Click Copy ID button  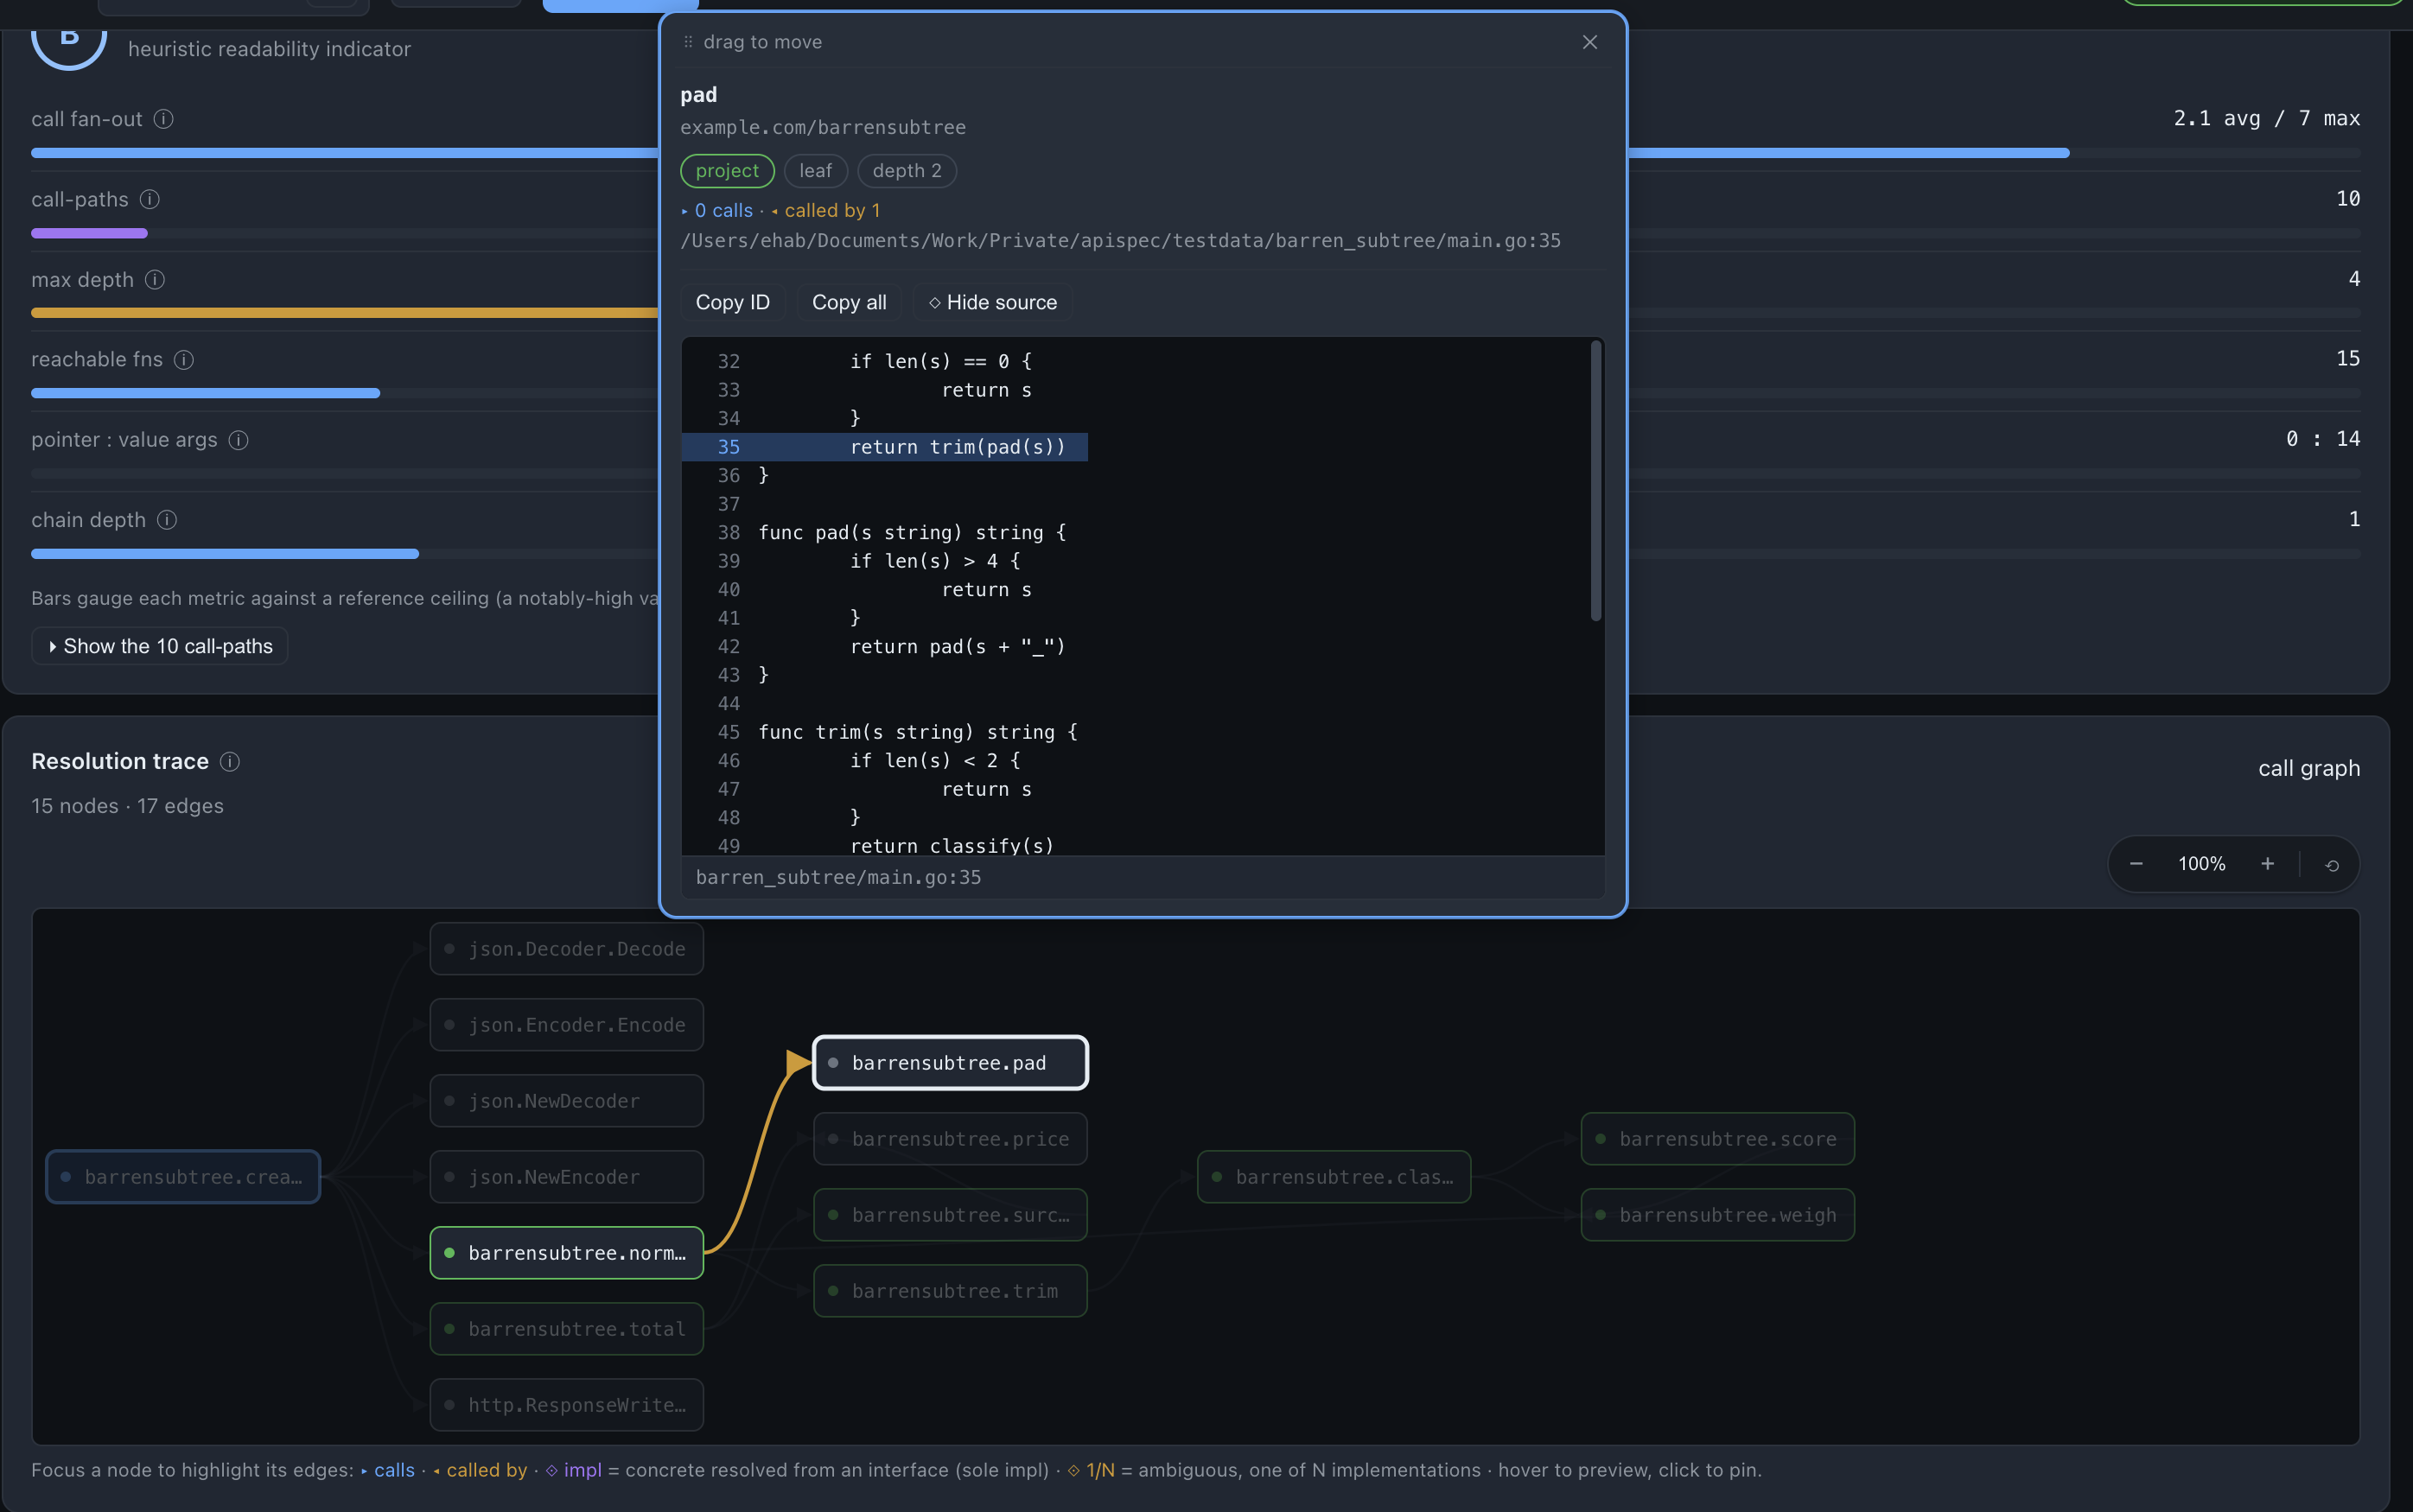click(x=733, y=302)
